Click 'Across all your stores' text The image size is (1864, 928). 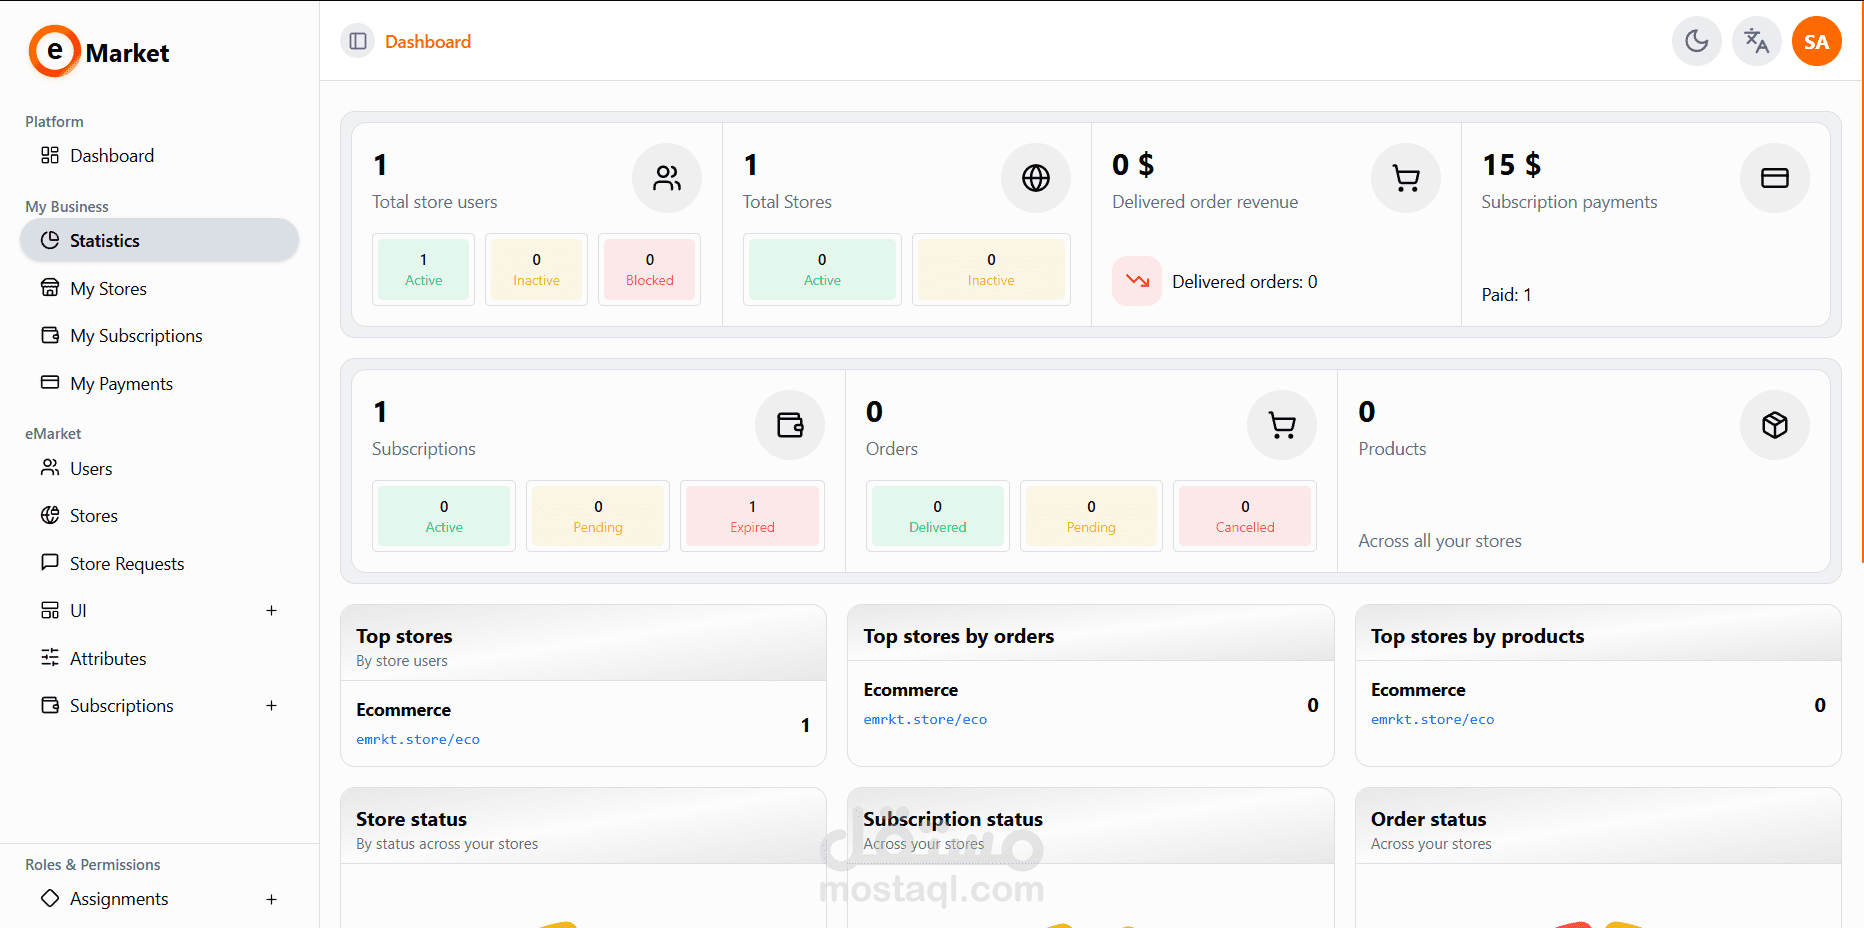[x=1440, y=541]
